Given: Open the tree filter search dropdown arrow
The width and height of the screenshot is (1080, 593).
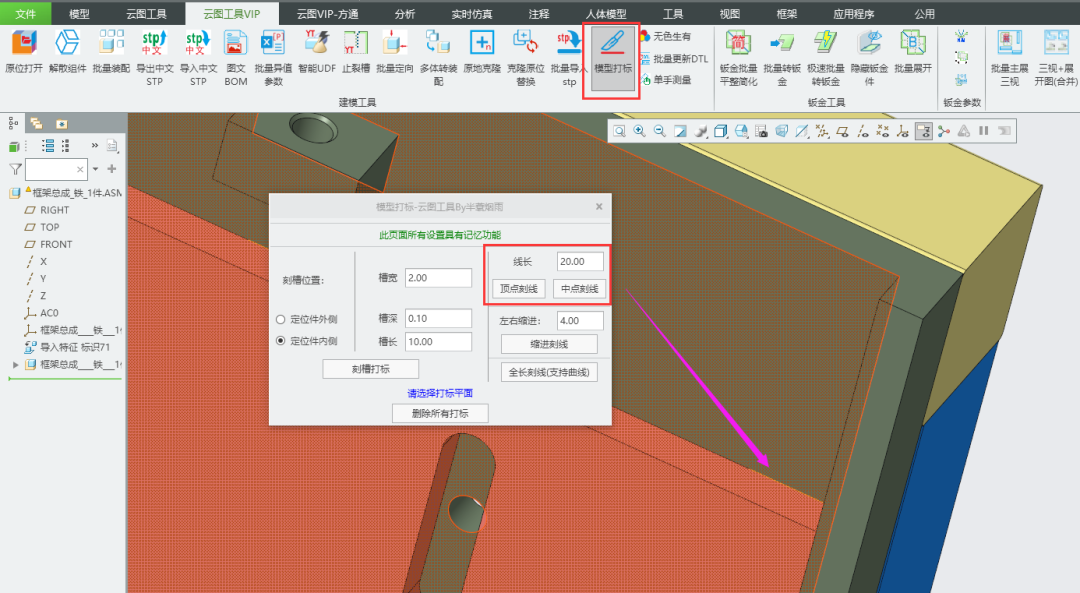Looking at the screenshot, I should (95, 169).
